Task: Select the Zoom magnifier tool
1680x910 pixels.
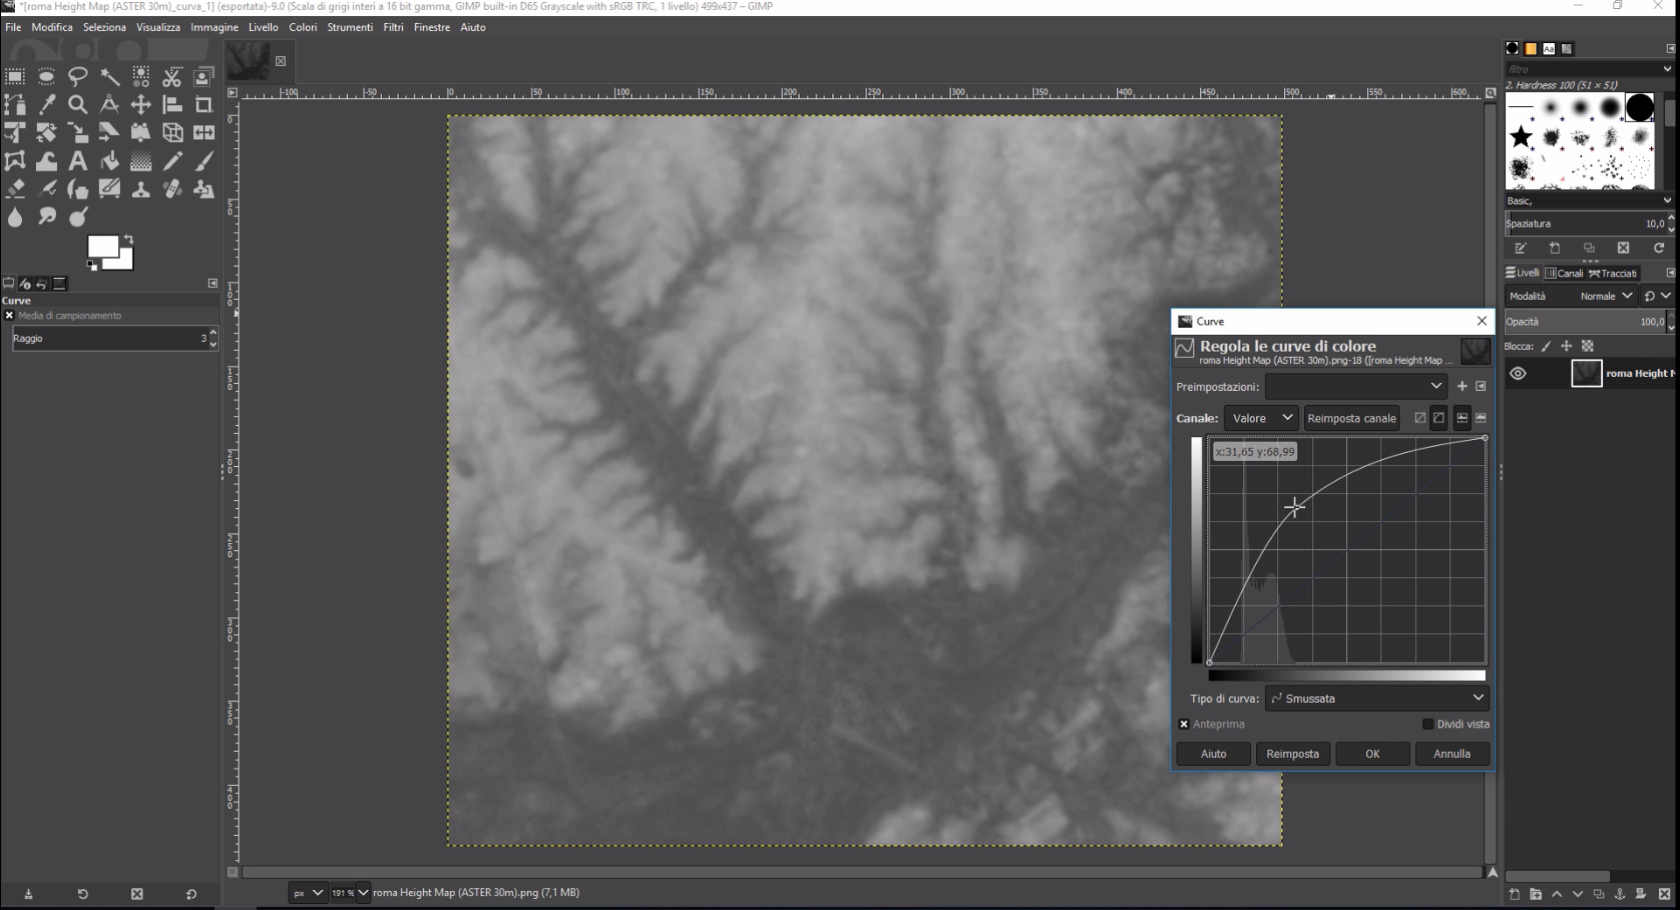Action: pyautogui.click(x=77, y=104)
